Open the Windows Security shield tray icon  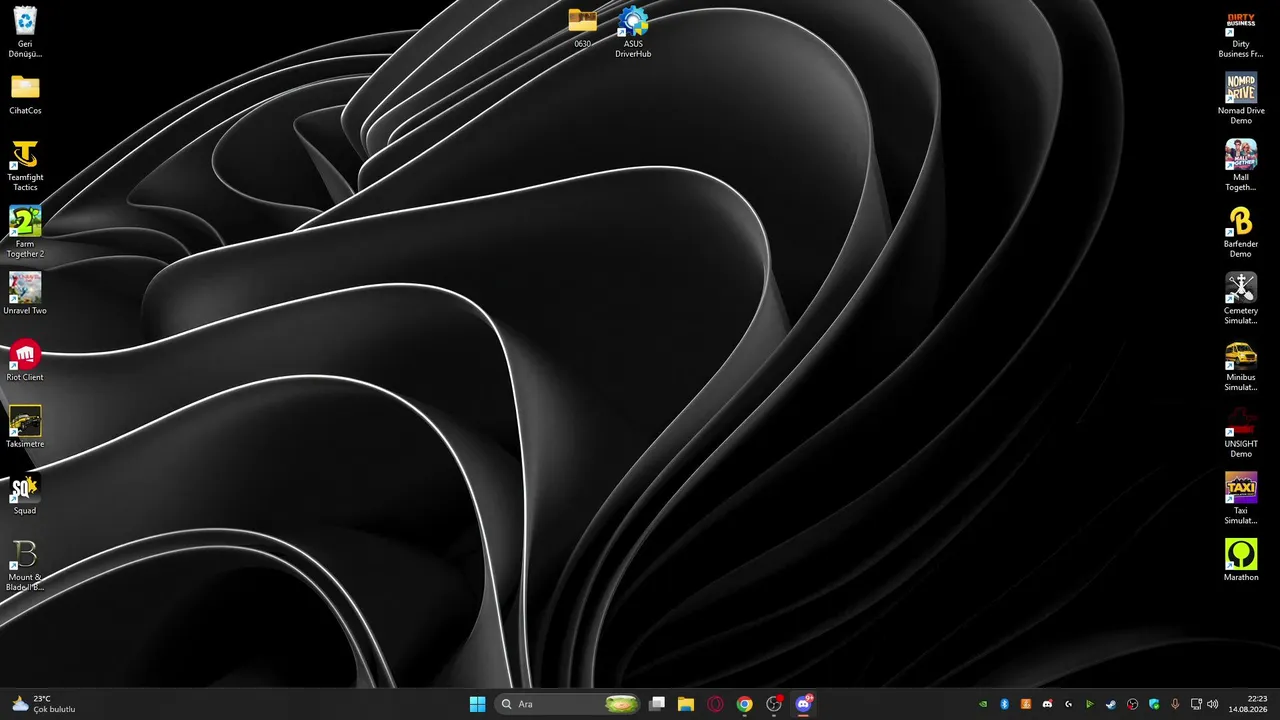click(1154, 704)
